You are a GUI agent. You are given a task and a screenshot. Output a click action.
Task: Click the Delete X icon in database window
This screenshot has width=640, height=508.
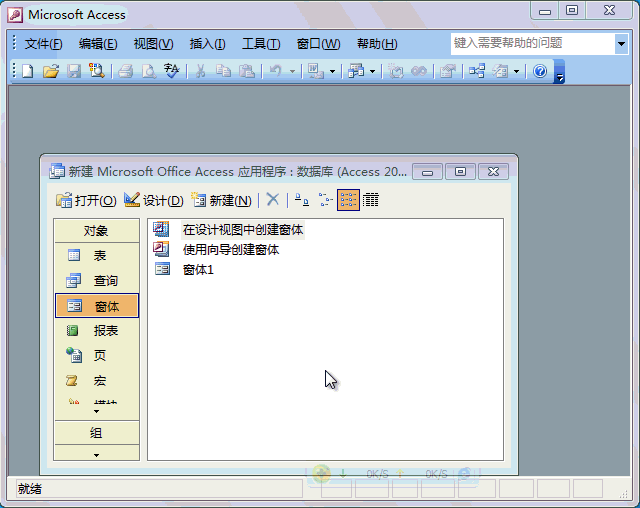[273, 200]
